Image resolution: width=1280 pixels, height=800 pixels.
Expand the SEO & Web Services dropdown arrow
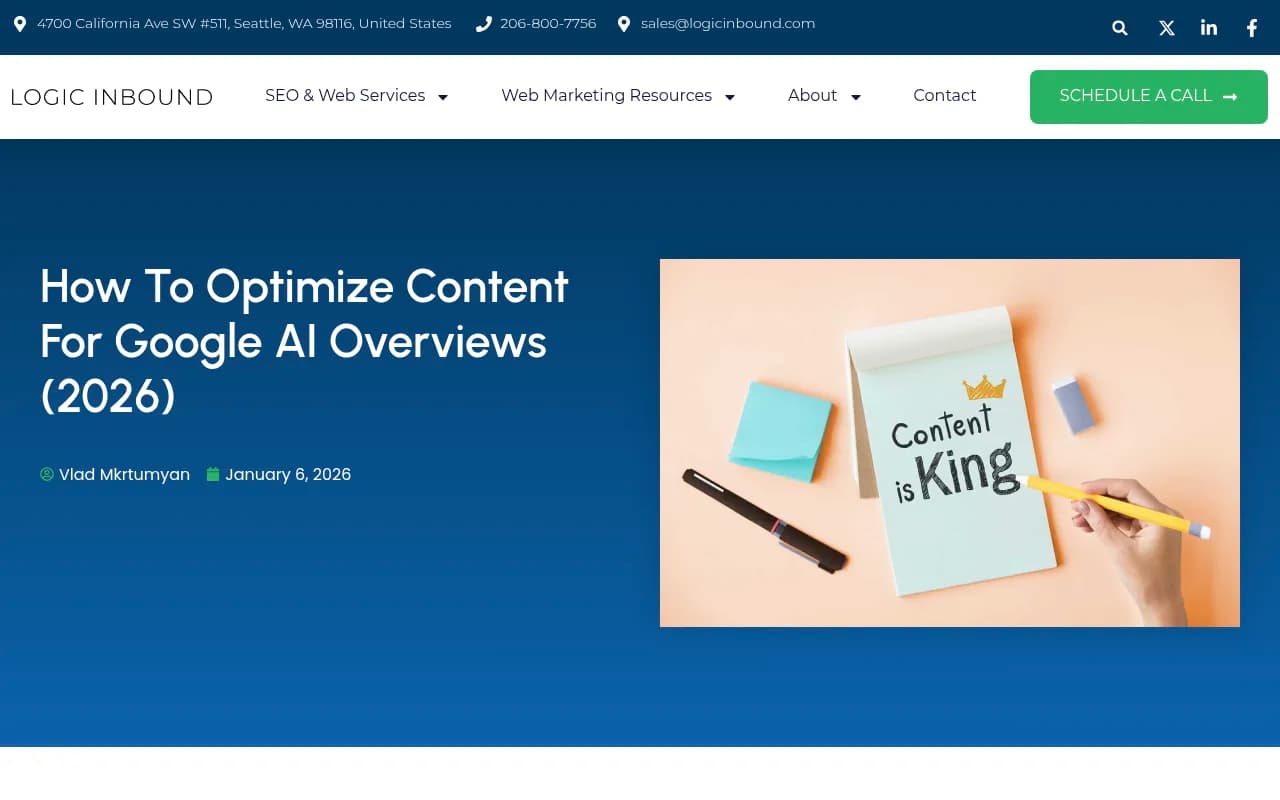[x=443, y=97]
